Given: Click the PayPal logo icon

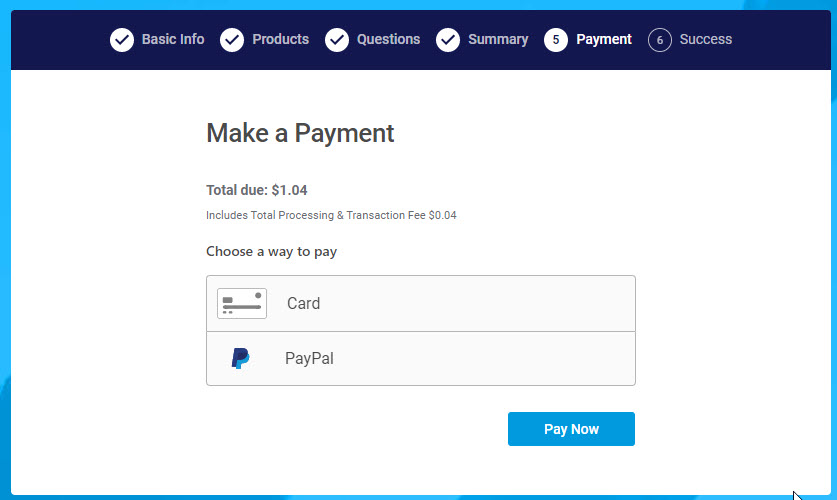Looking at the screenshot, I should coord(240,358).
